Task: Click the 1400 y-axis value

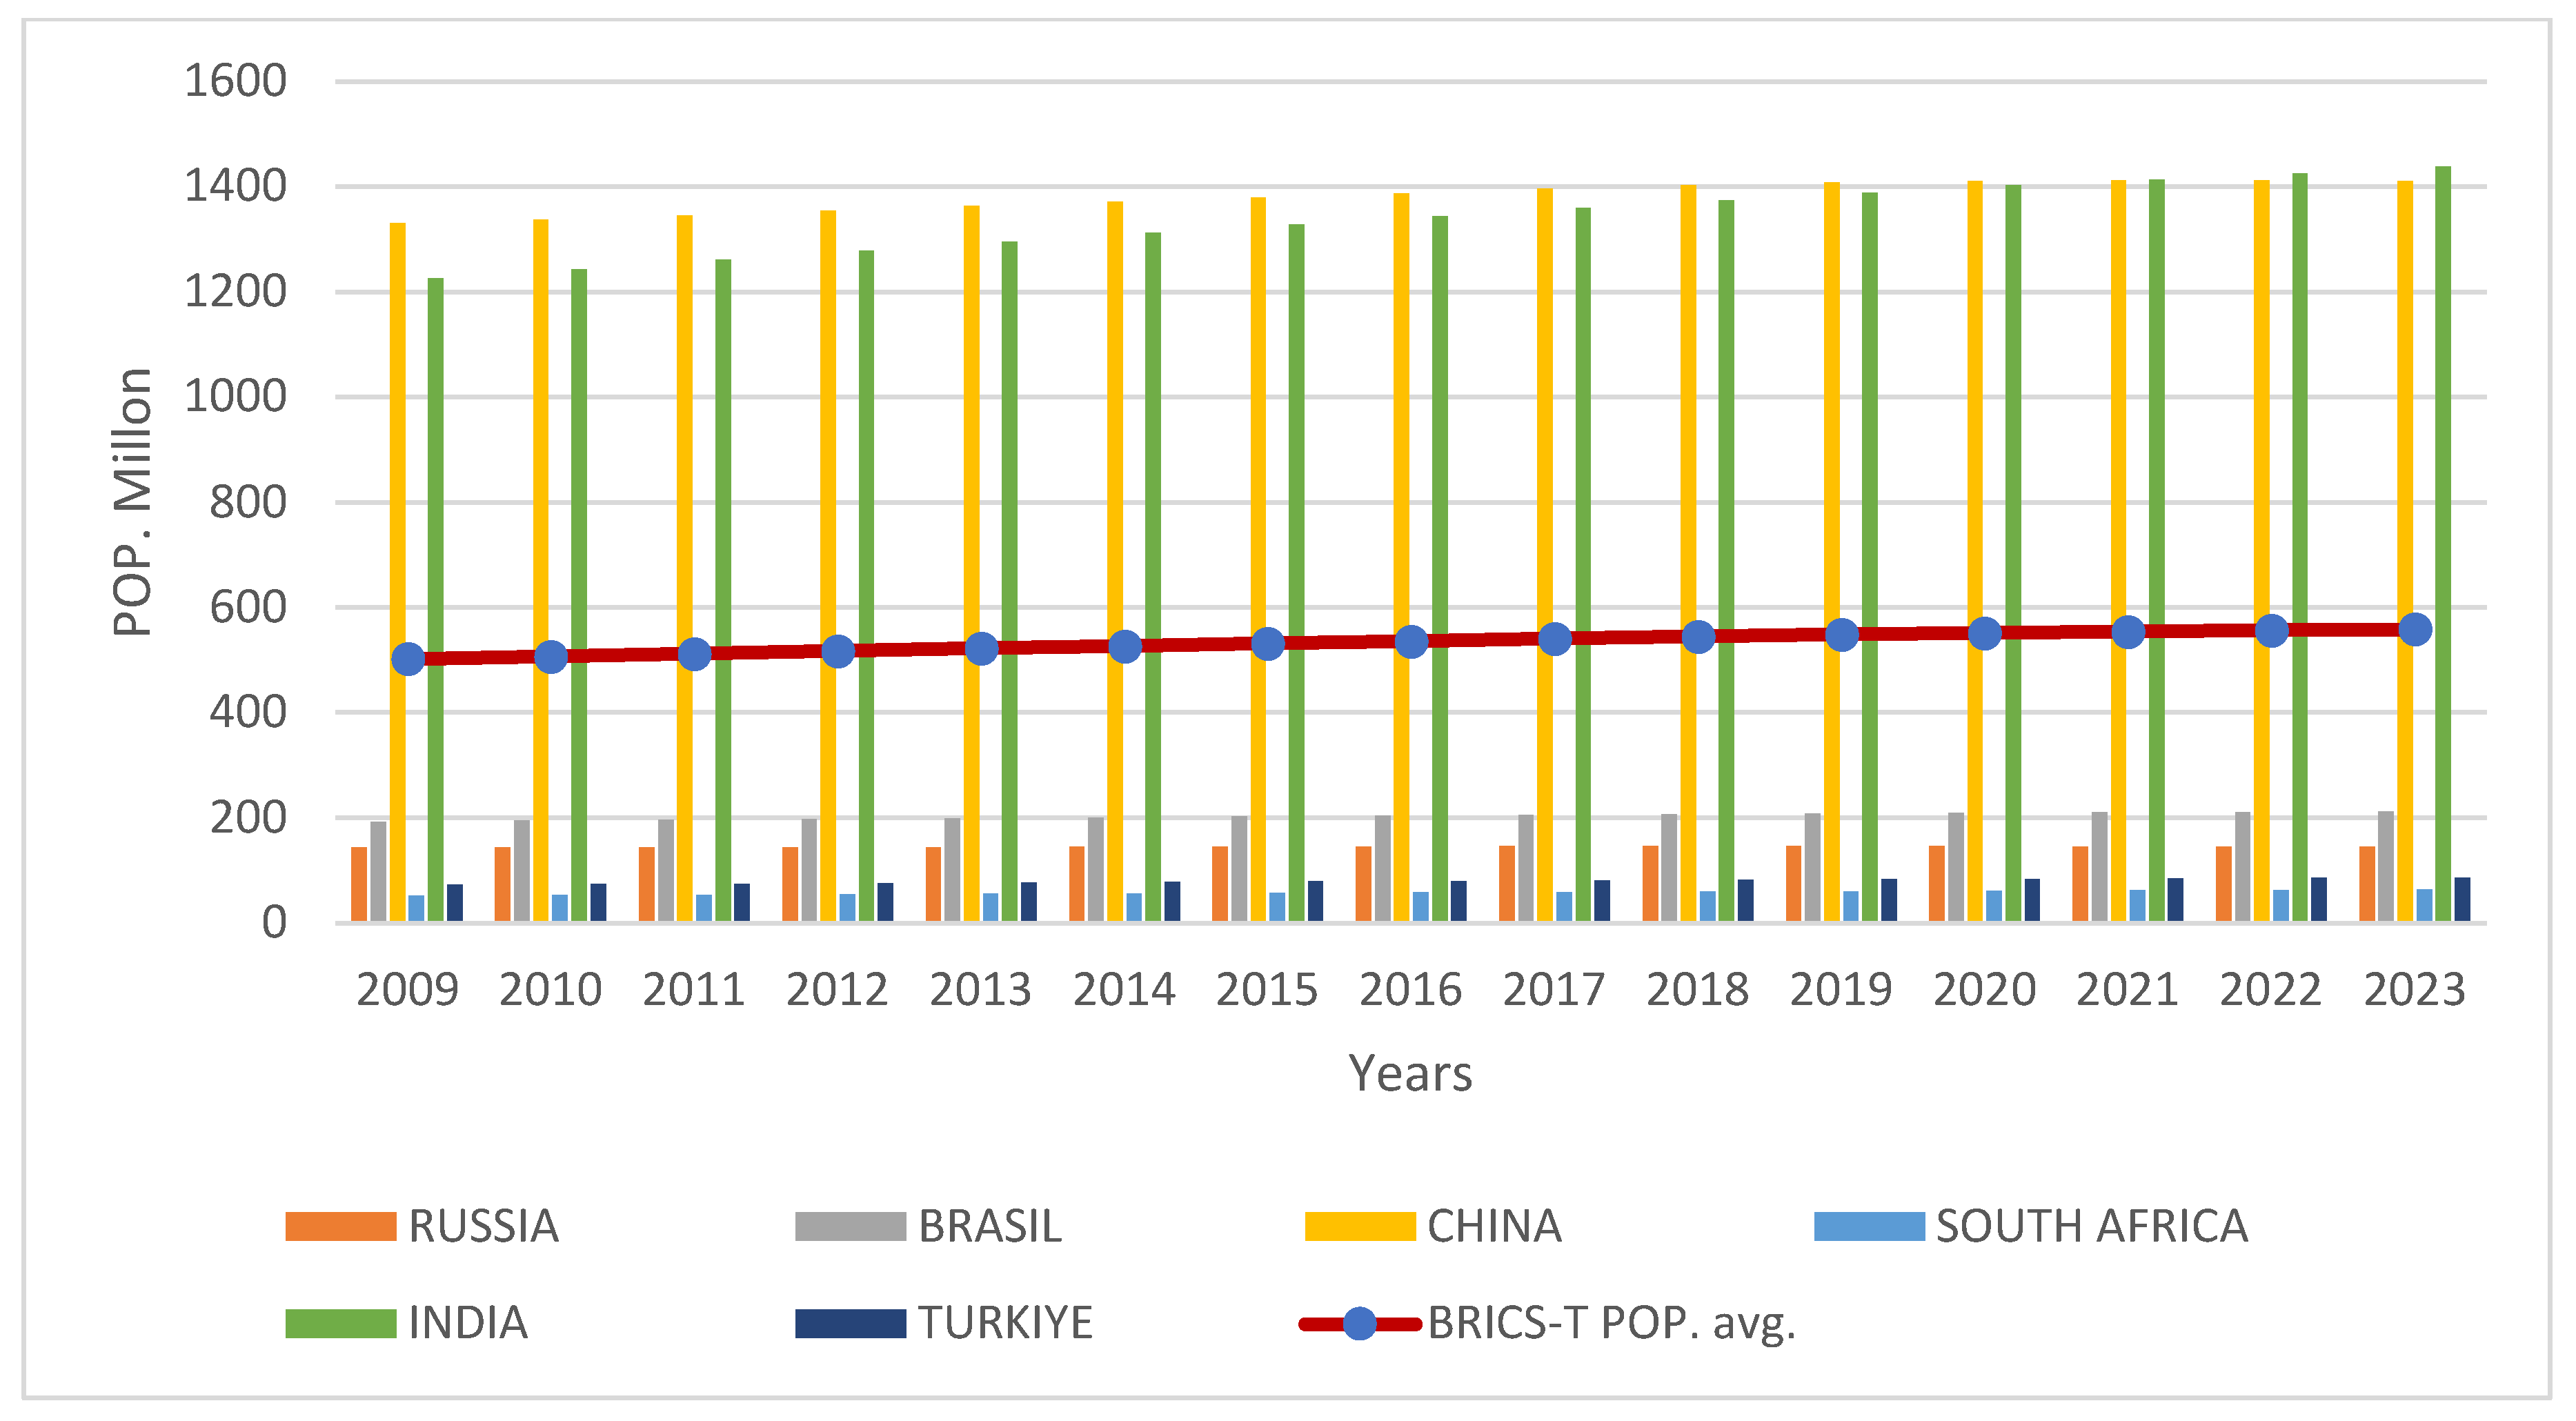Action: click(x=236, y=186)
